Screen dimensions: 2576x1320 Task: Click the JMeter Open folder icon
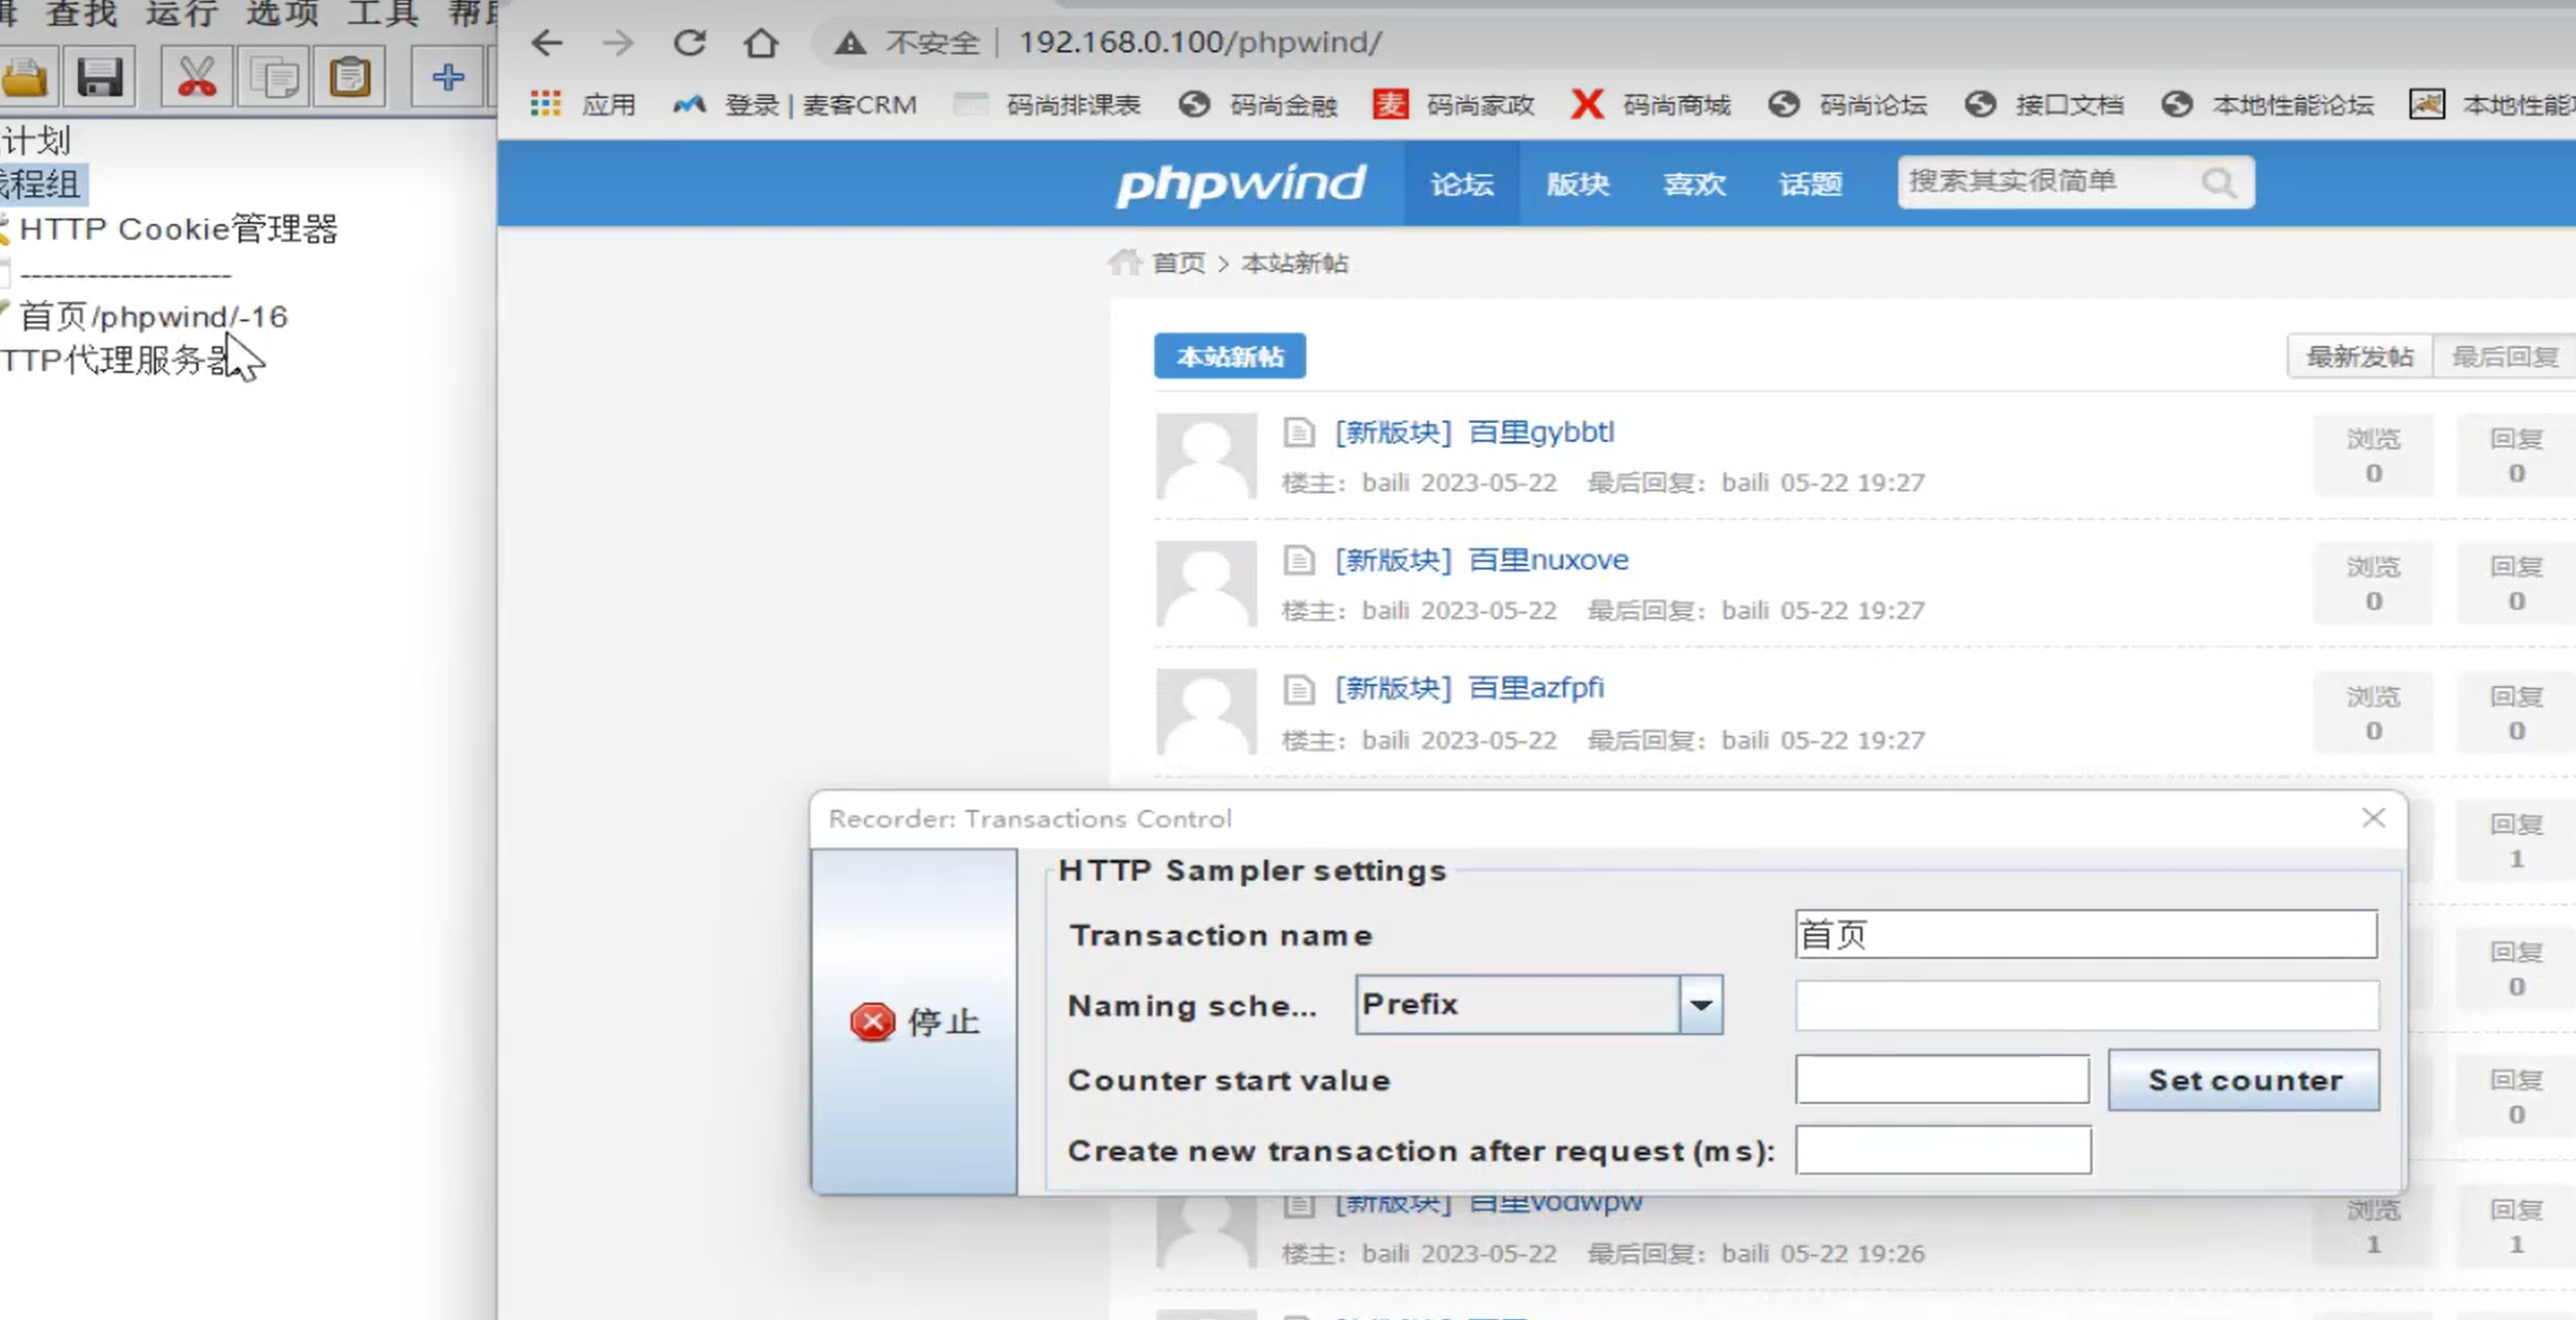24,77
